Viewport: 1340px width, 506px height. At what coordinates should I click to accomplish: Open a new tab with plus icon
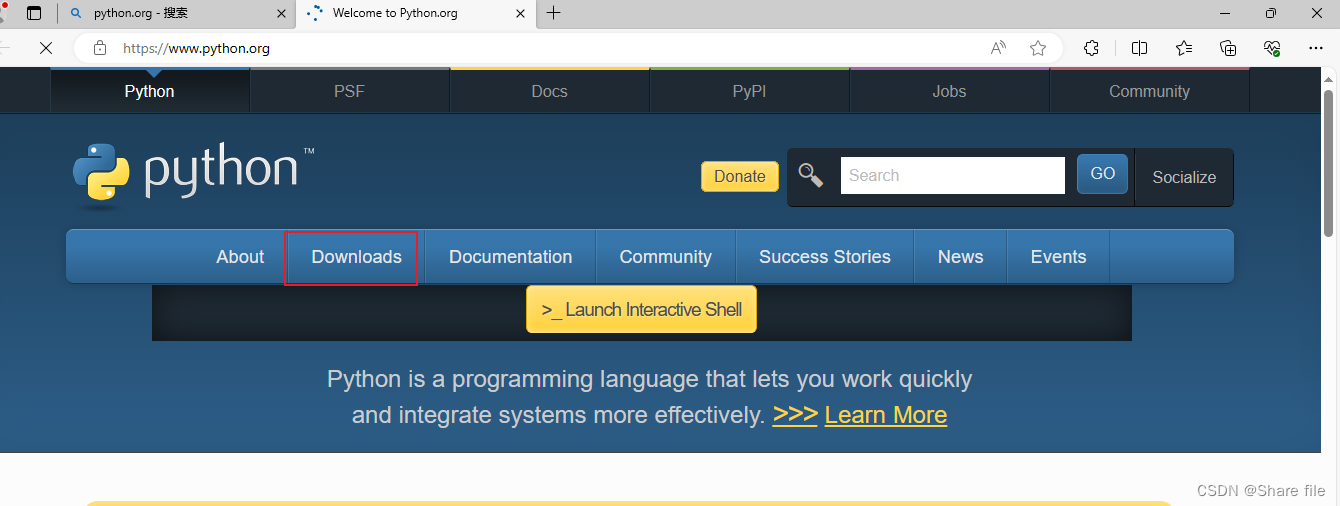(x=553, y=13)
